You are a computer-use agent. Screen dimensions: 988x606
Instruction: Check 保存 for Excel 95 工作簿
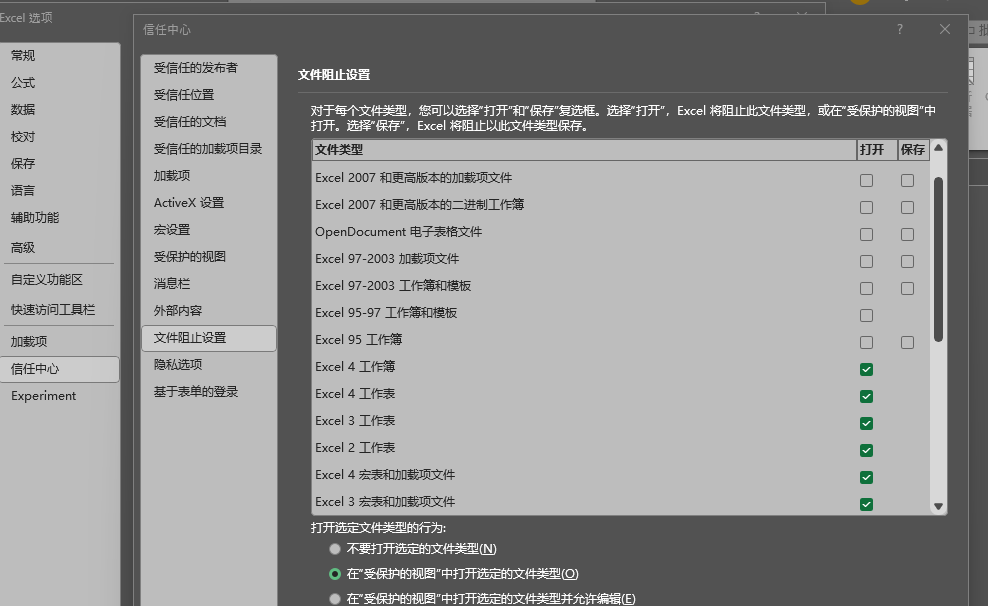click(907, 343)
